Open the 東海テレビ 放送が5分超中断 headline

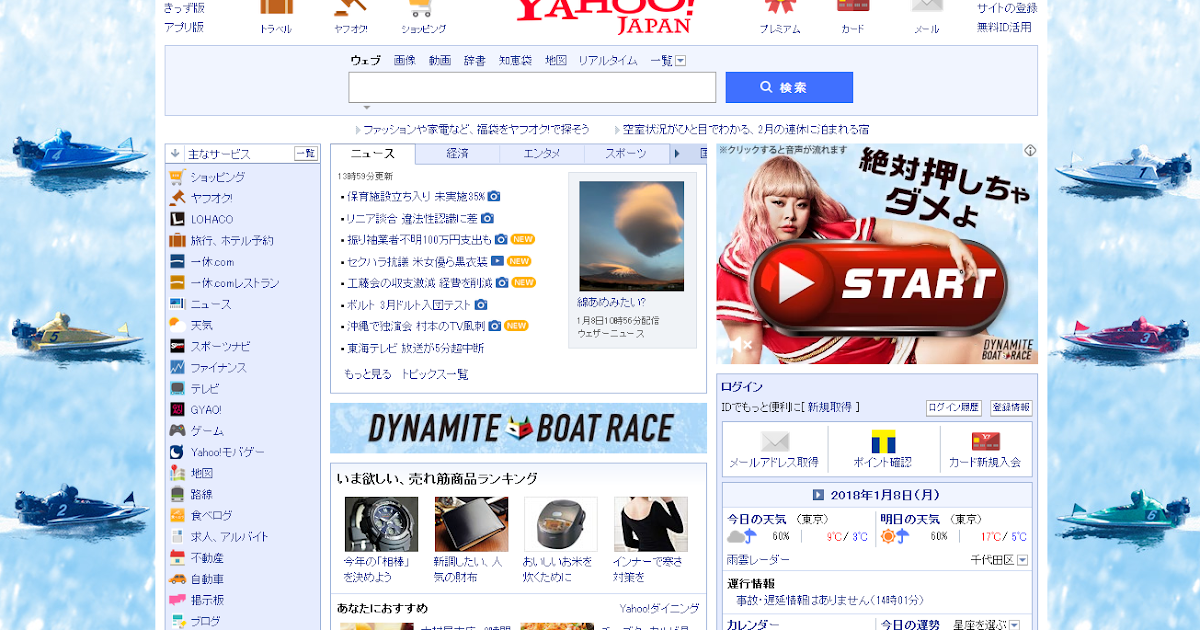tap(415, 348)
